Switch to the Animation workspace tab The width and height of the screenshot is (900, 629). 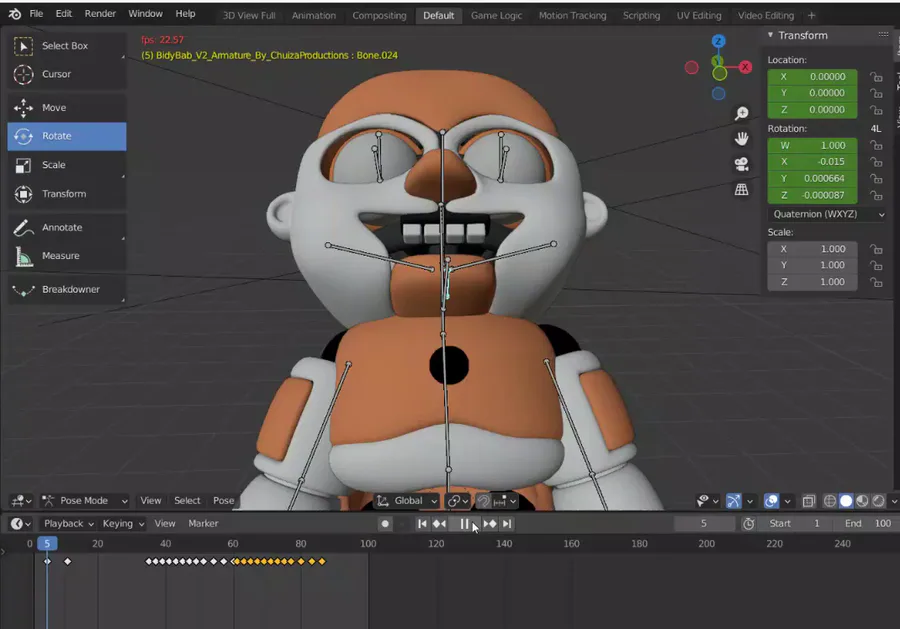[314, 16]
